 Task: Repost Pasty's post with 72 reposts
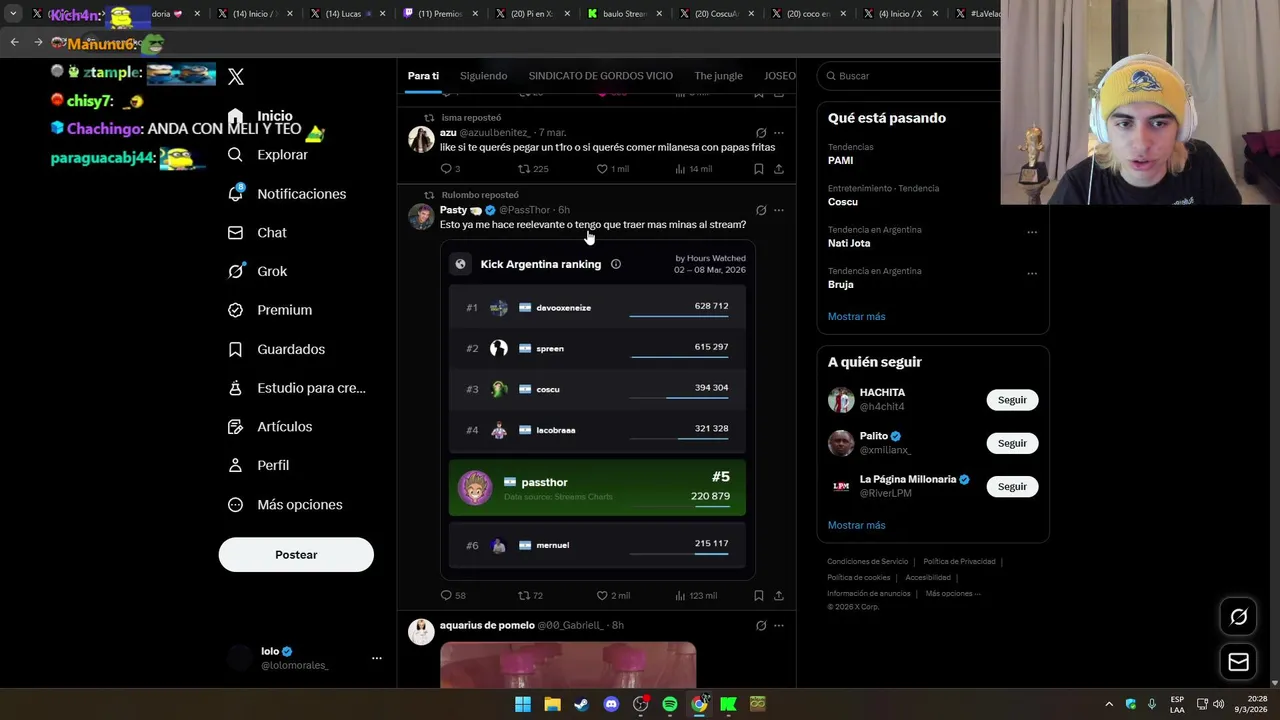[530, 596]
